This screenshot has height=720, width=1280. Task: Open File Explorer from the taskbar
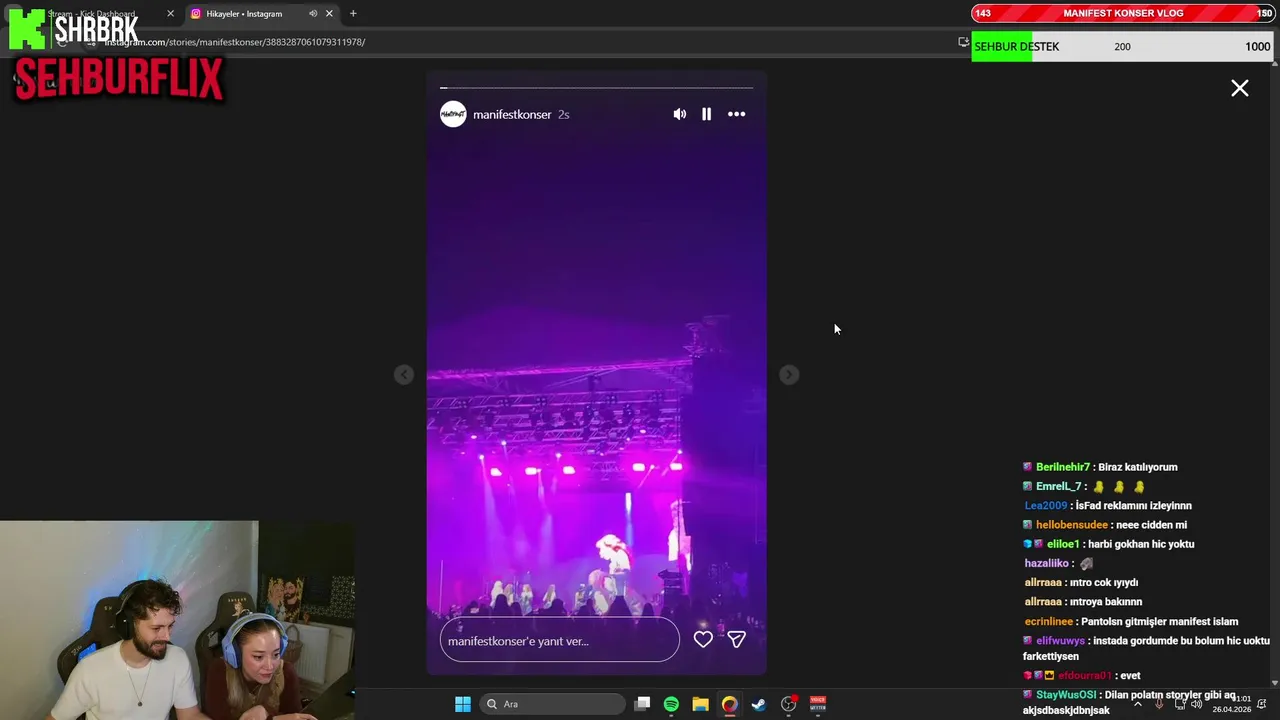(700, 704)
